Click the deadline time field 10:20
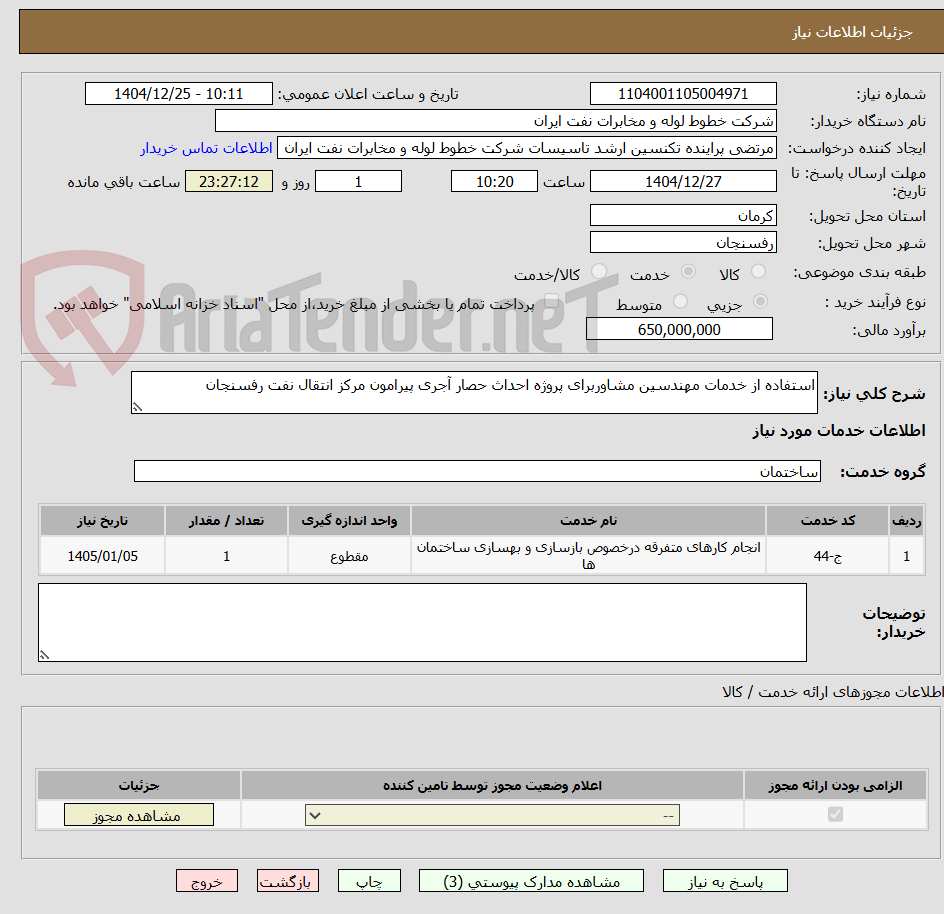 point(494,181)
